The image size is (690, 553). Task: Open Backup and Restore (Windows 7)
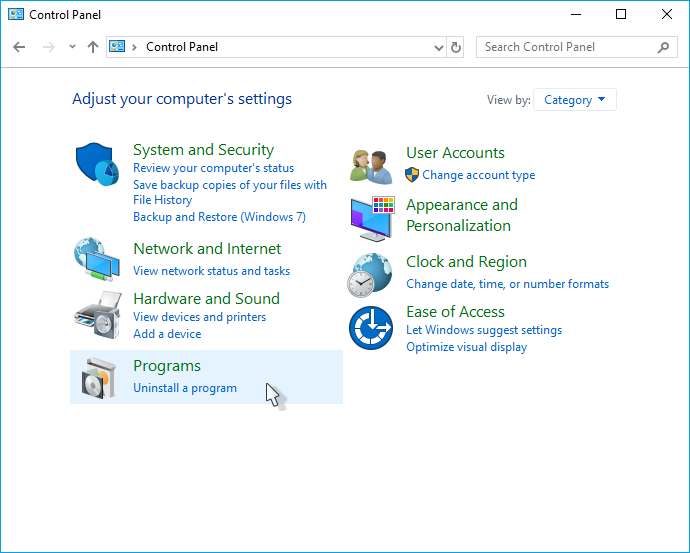pyautogui.click(x=219, y=217)
